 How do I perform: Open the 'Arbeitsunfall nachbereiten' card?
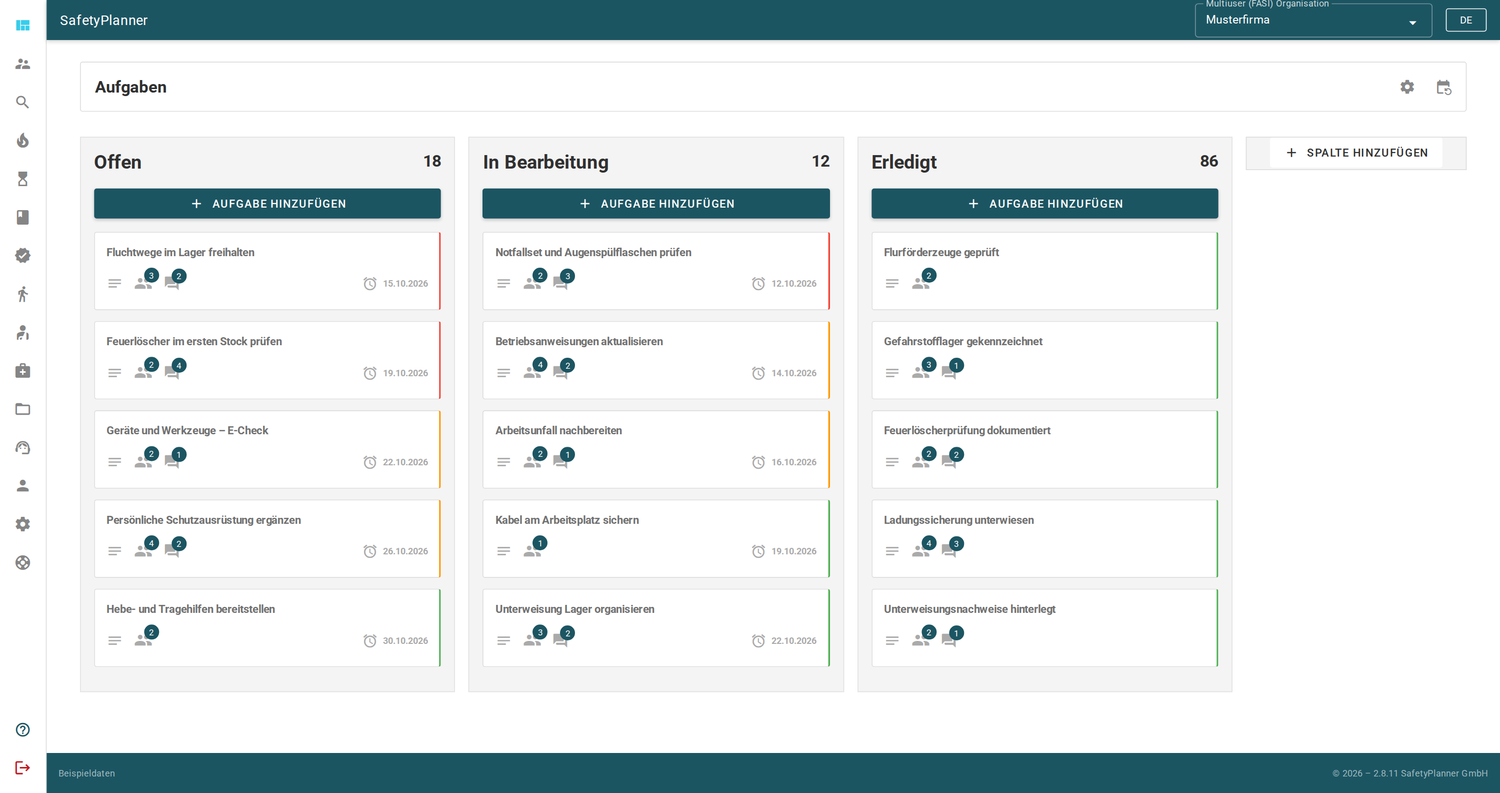point(656,449)
